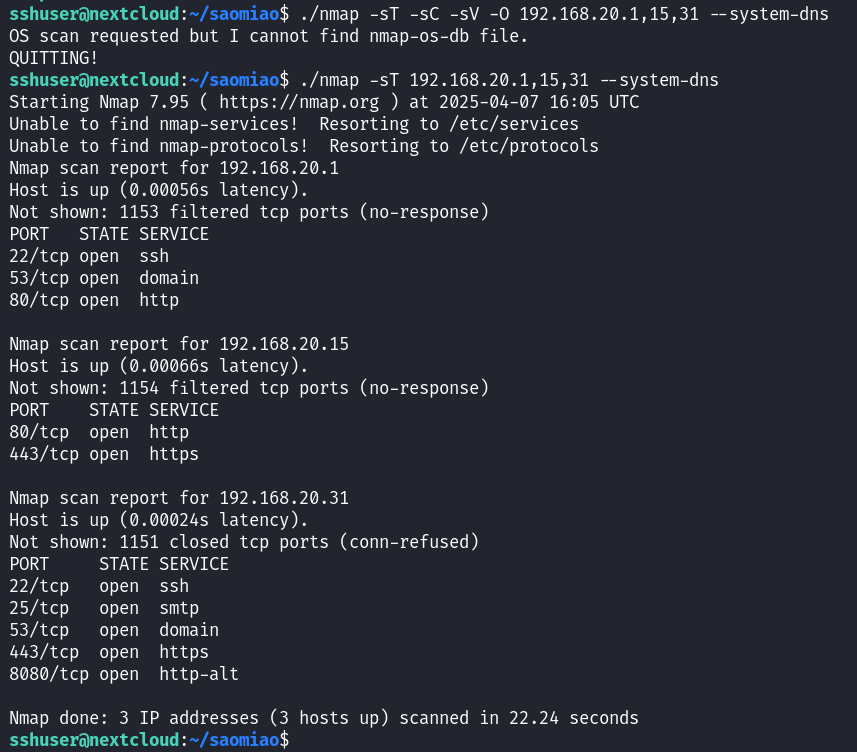Click the "OS scan requested" error line
This screenshot has width=857, height=752.
point(268,36)
